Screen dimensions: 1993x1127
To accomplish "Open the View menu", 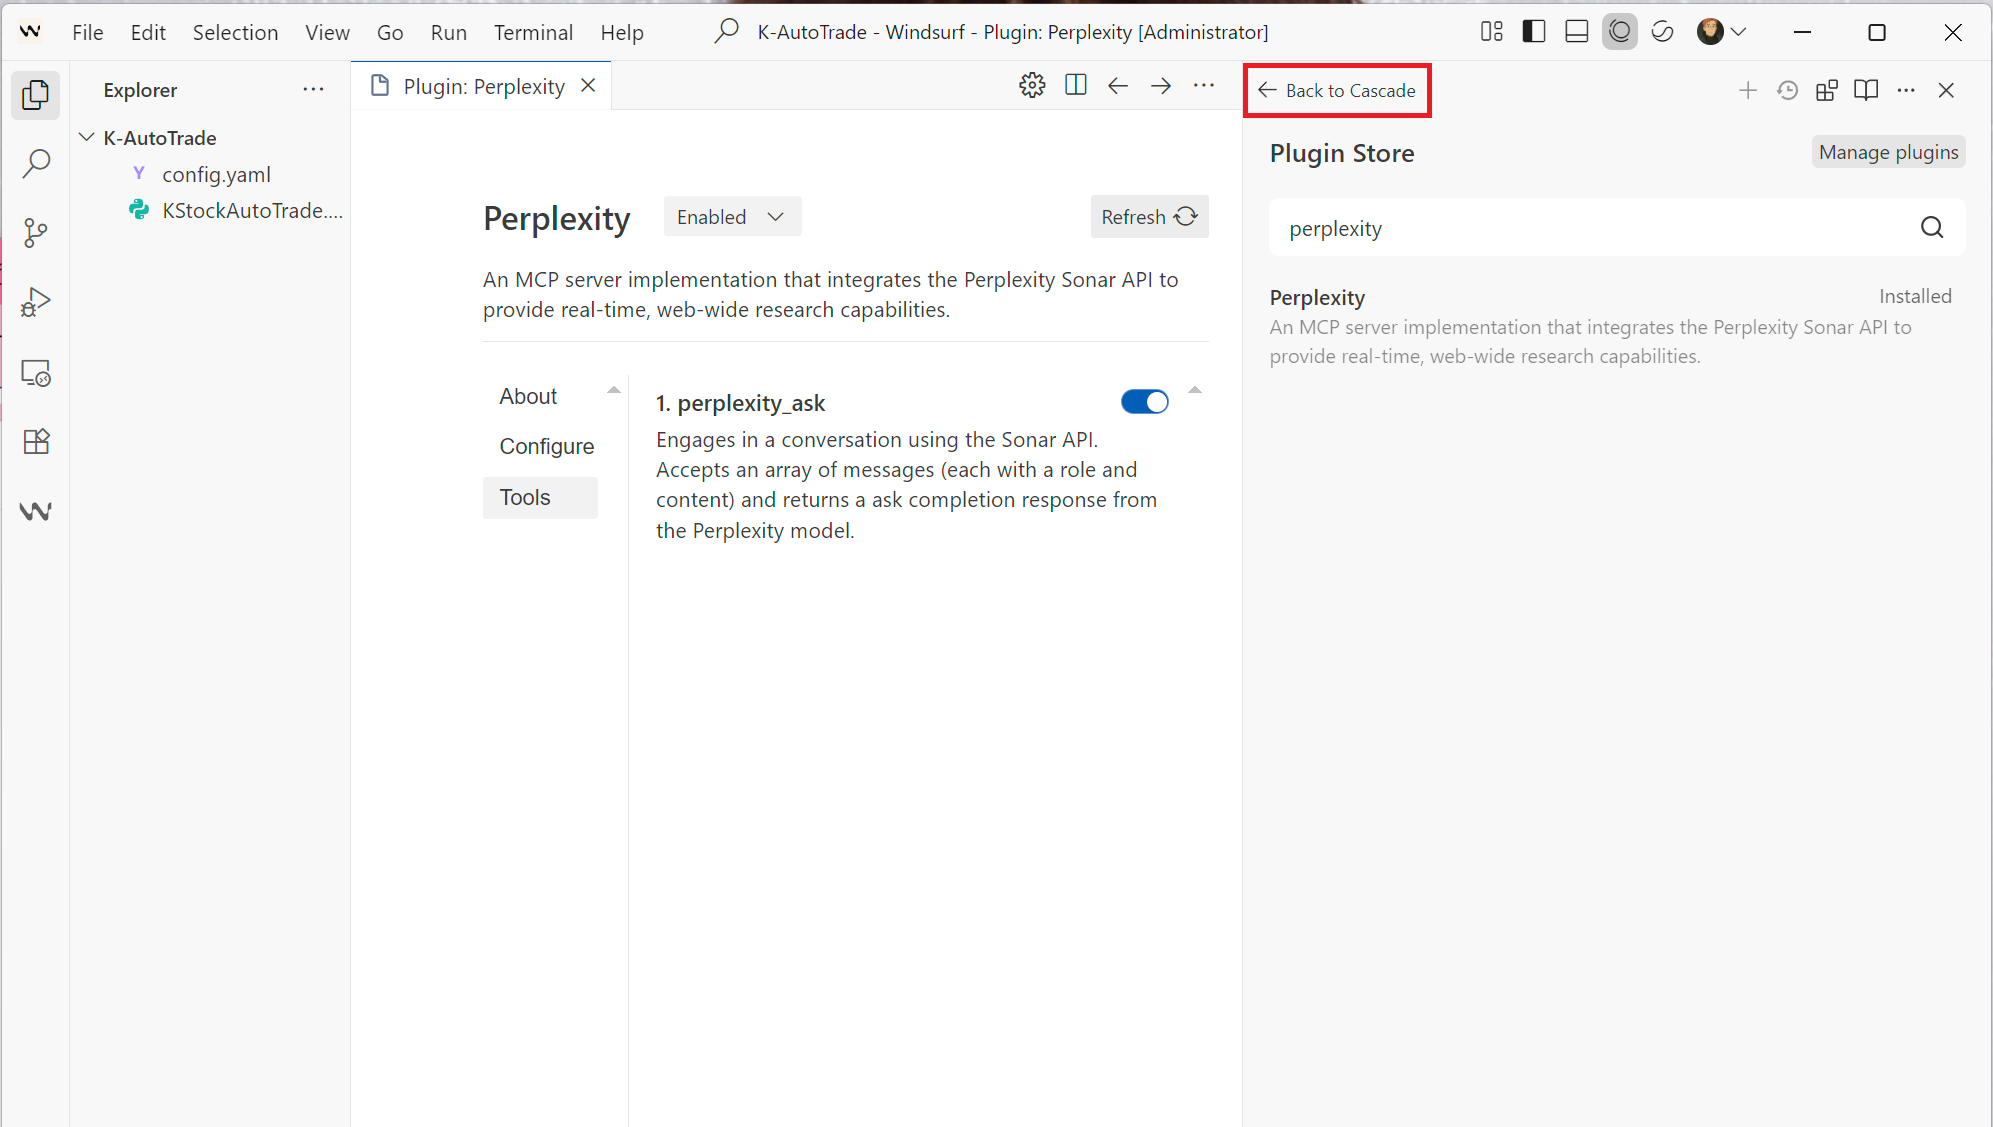I will 327,32.
